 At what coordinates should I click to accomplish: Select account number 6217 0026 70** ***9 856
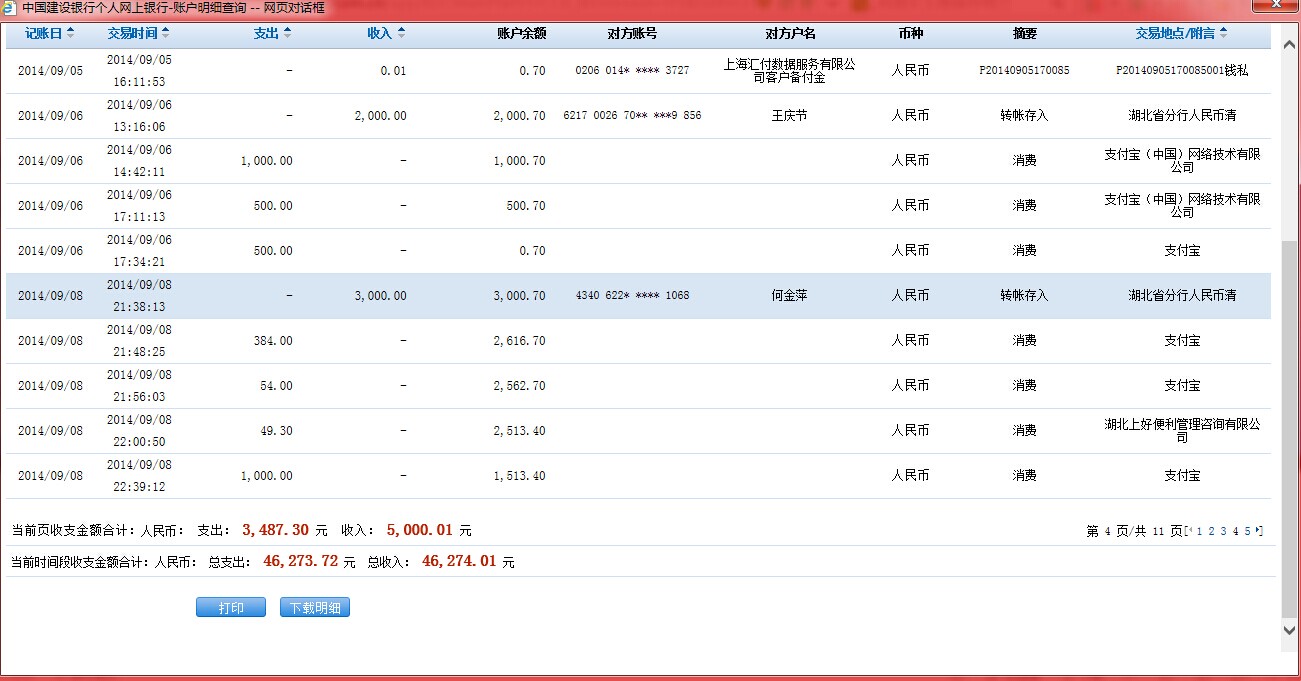click(632, 116)
